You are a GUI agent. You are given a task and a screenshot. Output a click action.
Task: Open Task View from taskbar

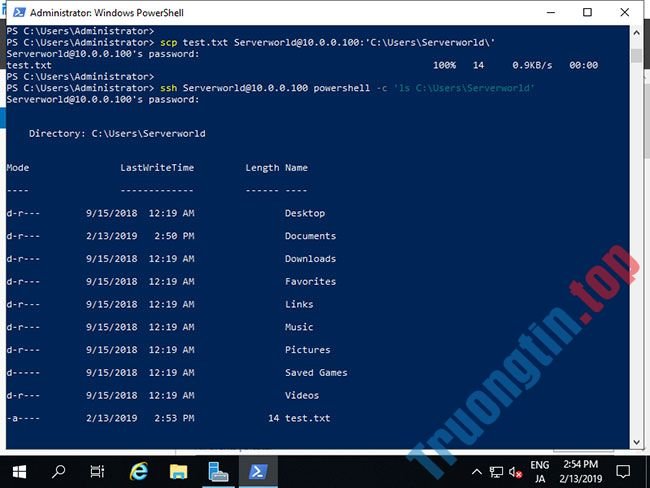click(97, 471)
